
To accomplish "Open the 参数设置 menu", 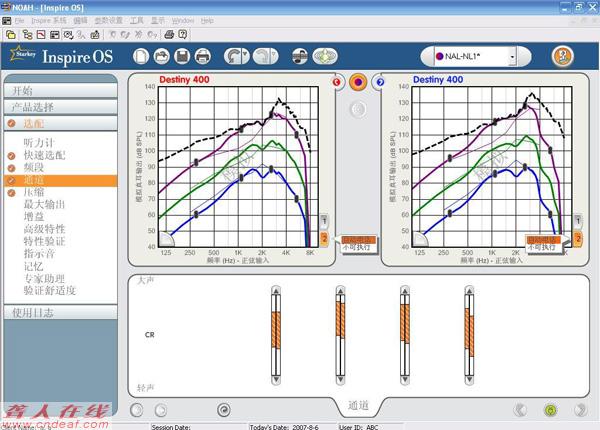I will click(x=109, y=21).
